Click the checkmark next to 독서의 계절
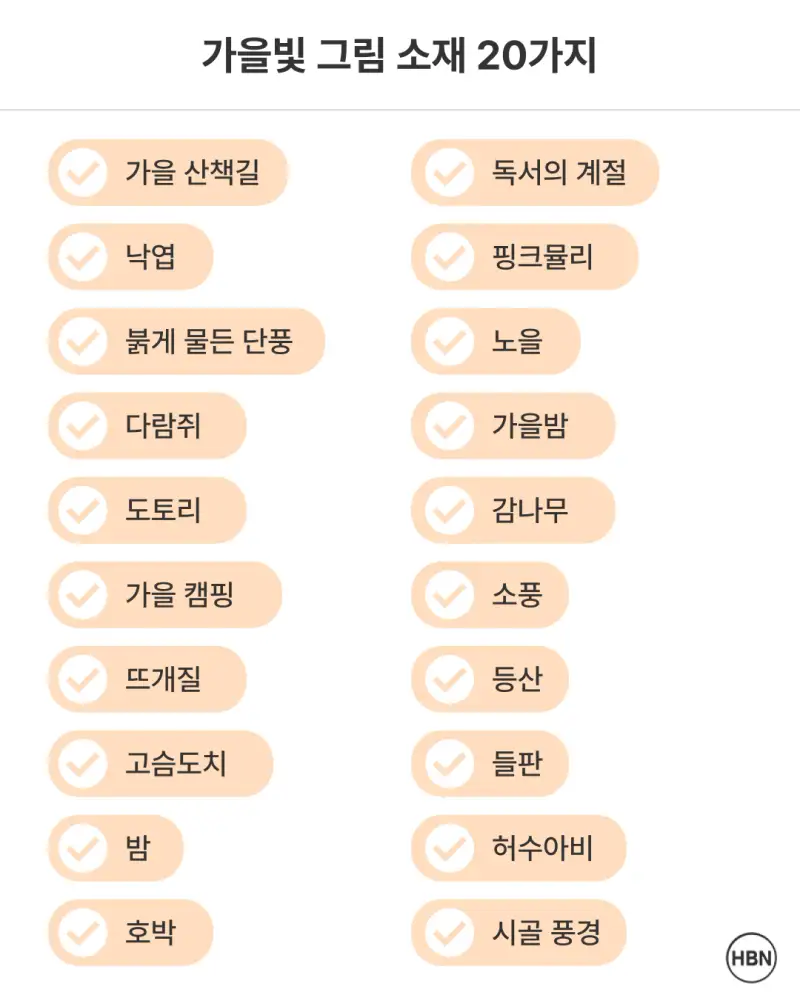Image resolution: width=800 pixels, height=1001 pixels. pyautogui.click(x=449, y=173)
